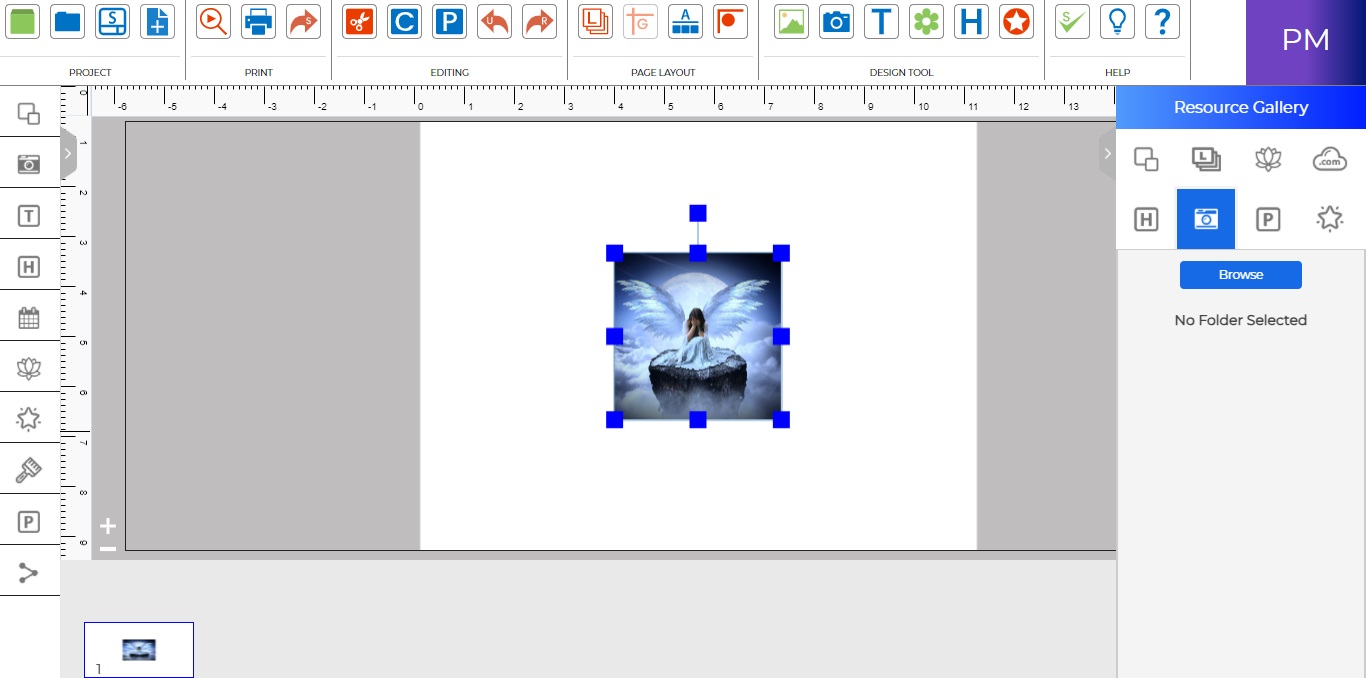The image size is (1366, 678).
Task: Select the Text 'T' design tool
Action: 881,21
